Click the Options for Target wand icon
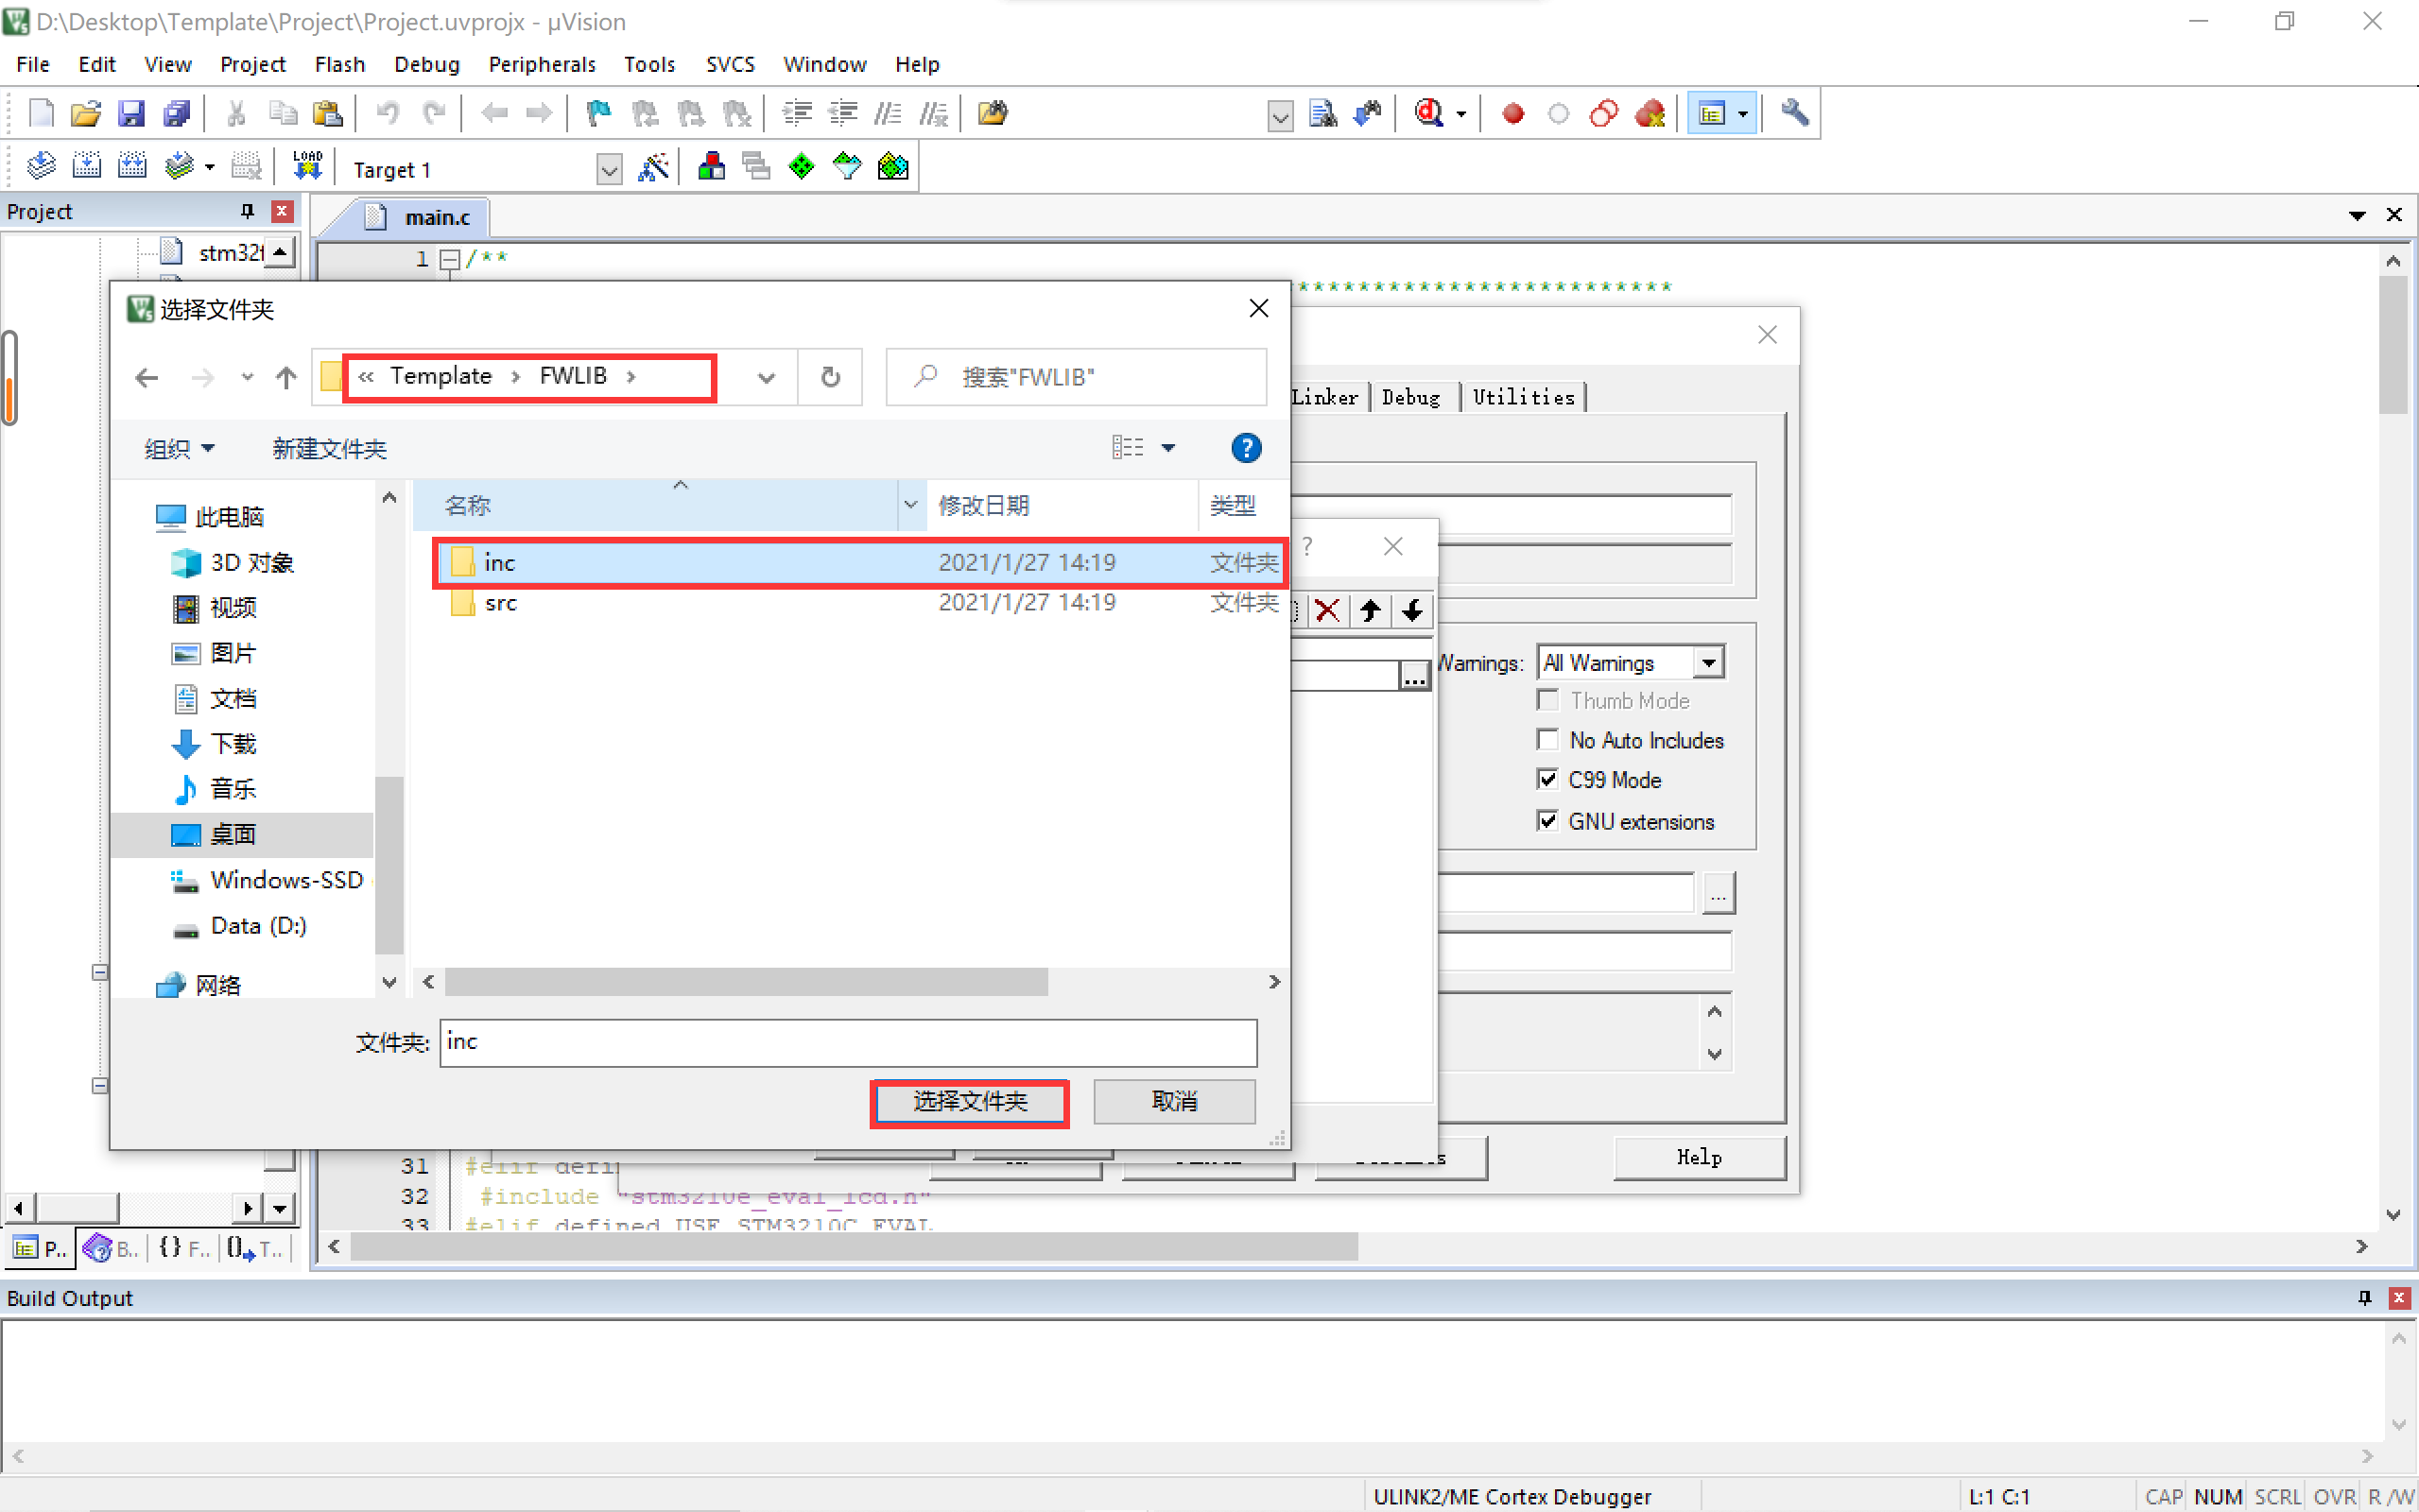 (653, 168)
